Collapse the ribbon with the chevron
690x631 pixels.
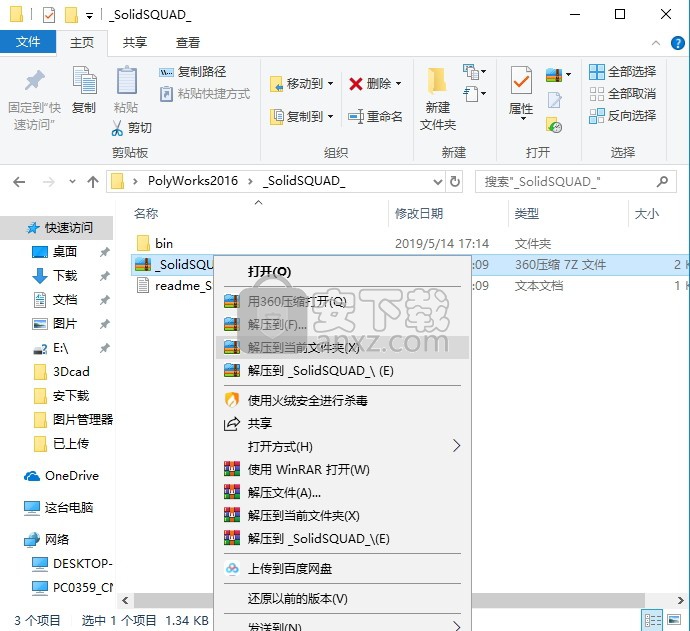click(656, 43)
